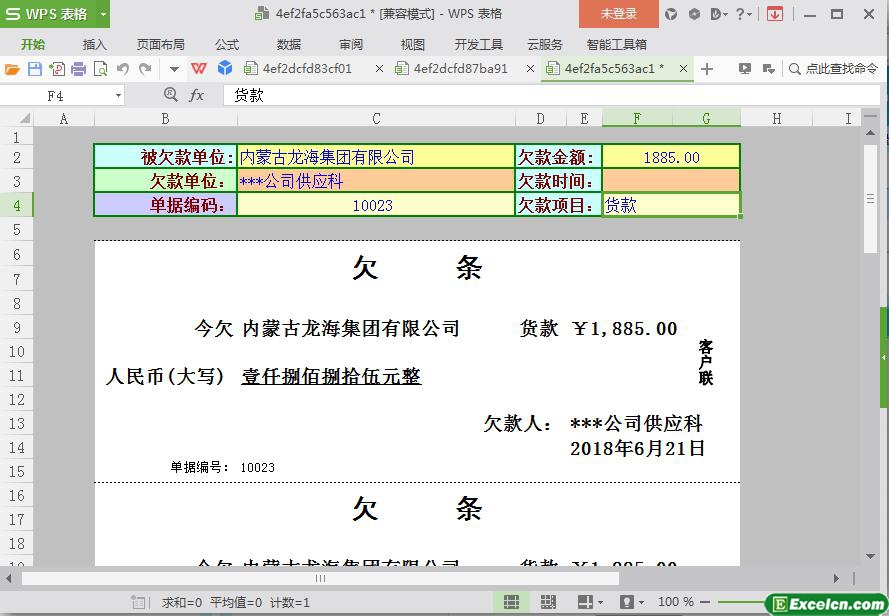
Task: Close the 4ef2fa5c563ac1 document tab
Action: click(x=683, y=69)
